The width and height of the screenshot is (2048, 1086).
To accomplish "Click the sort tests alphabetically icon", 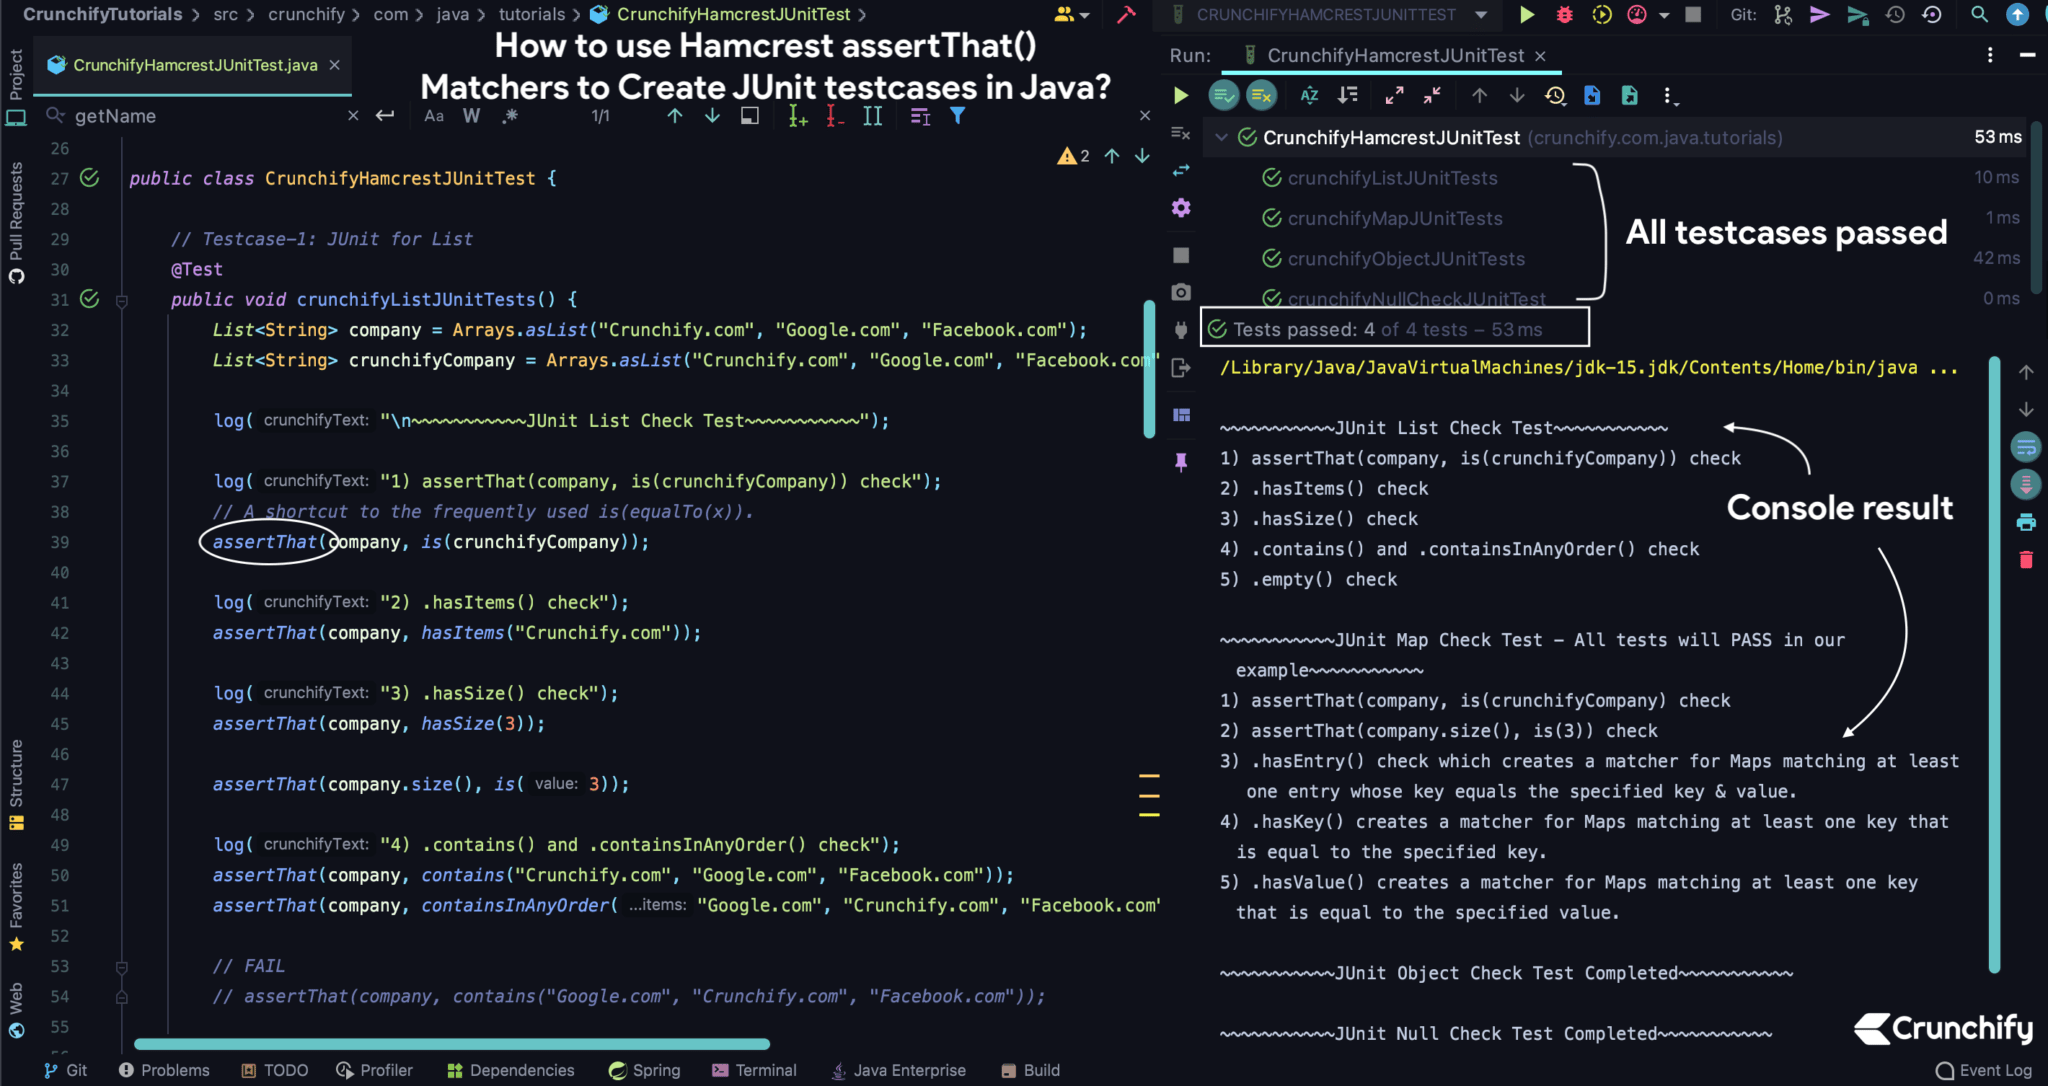I will tap(1310, 95).
